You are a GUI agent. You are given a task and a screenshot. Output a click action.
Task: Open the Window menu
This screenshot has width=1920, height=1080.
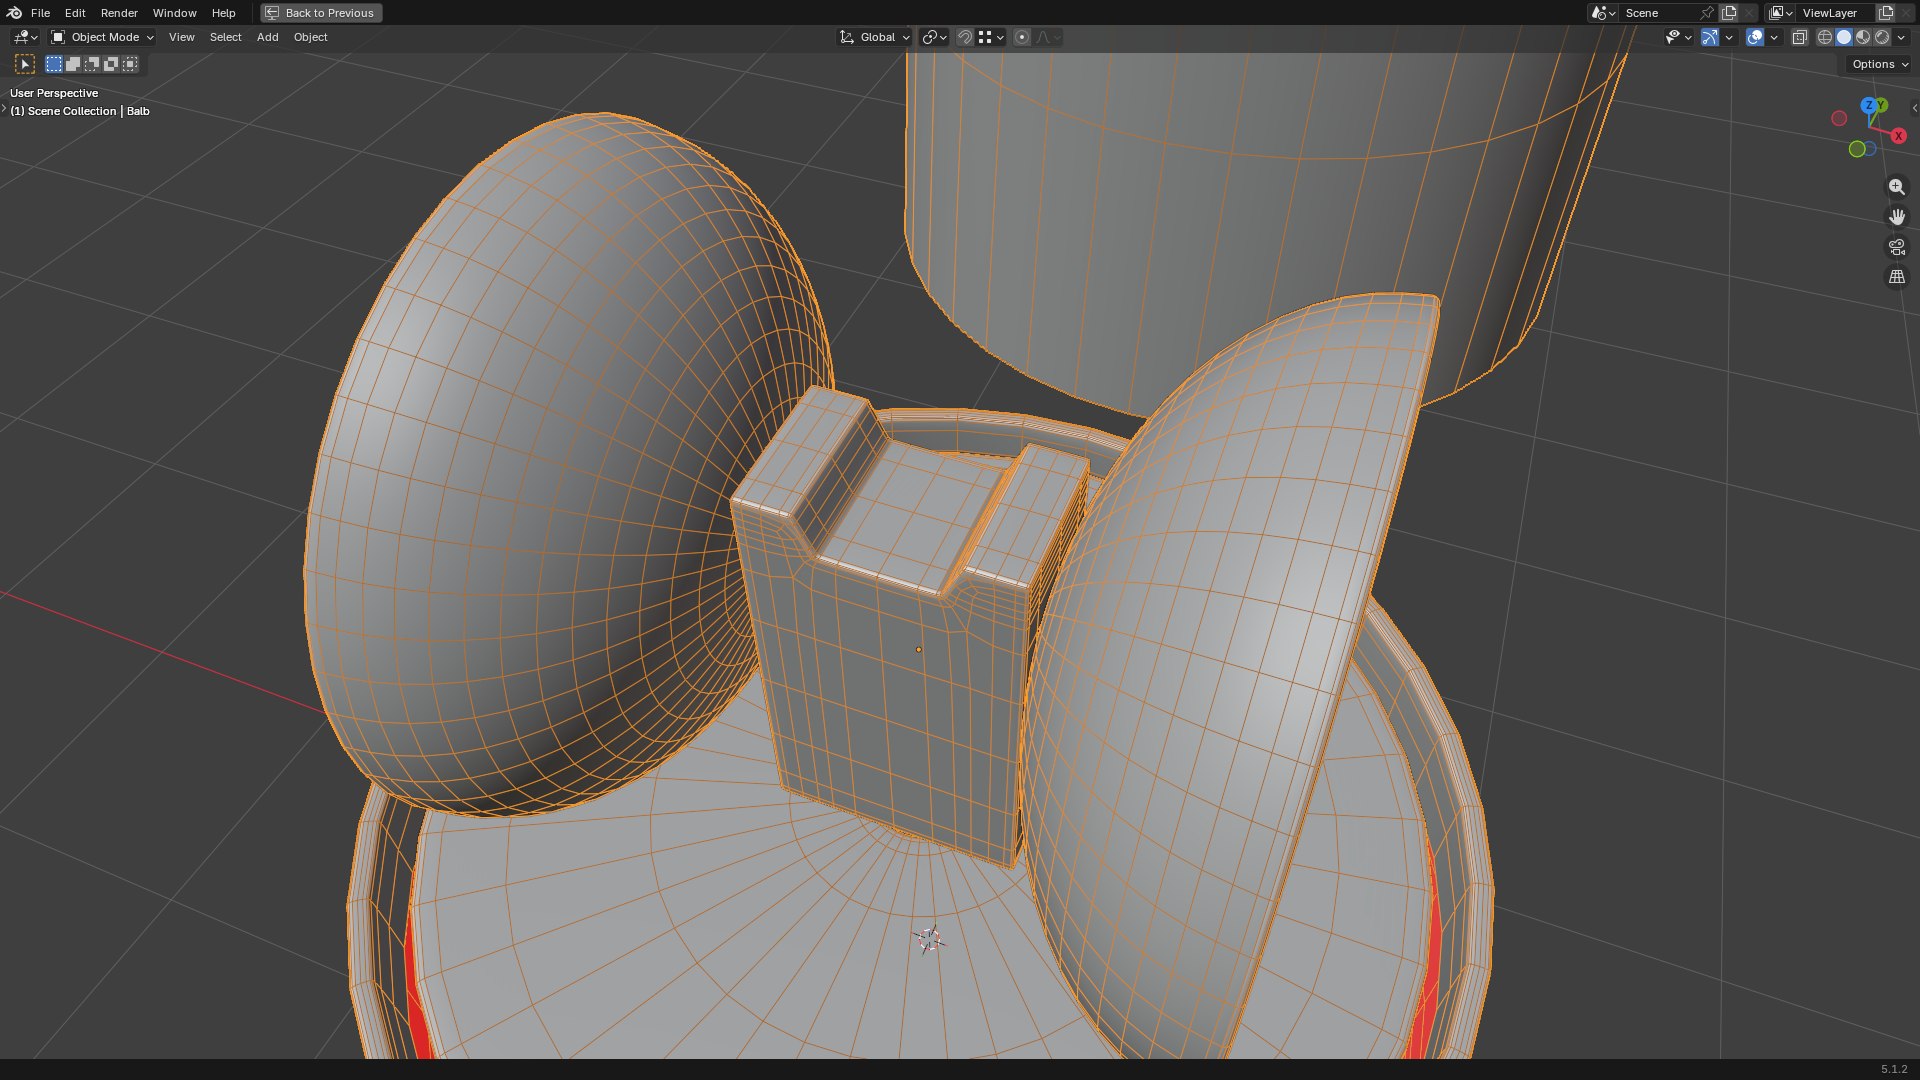click(174, 13)
